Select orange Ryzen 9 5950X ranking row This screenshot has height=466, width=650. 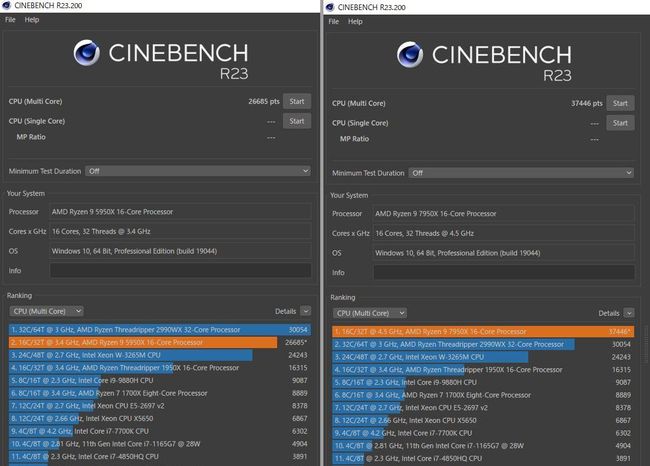click(160, 342)
